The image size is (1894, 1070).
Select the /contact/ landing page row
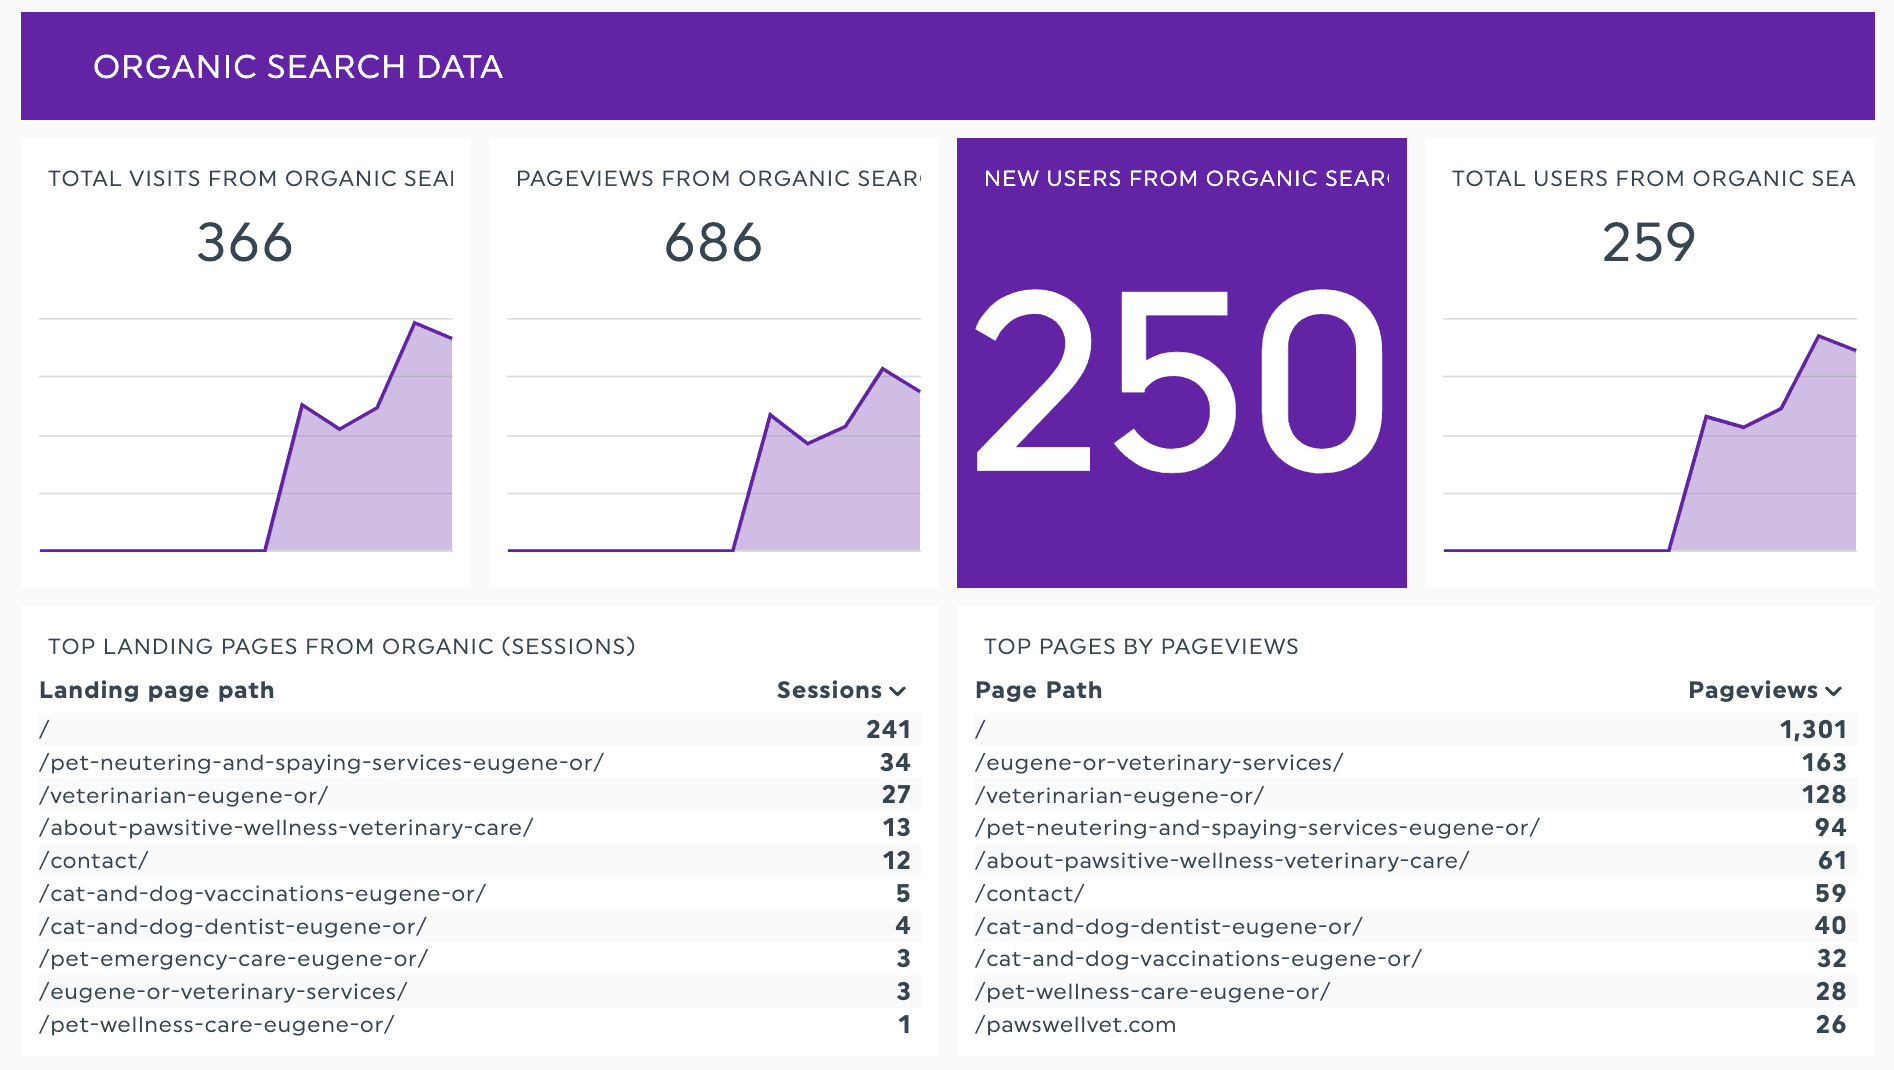(94, 861)
